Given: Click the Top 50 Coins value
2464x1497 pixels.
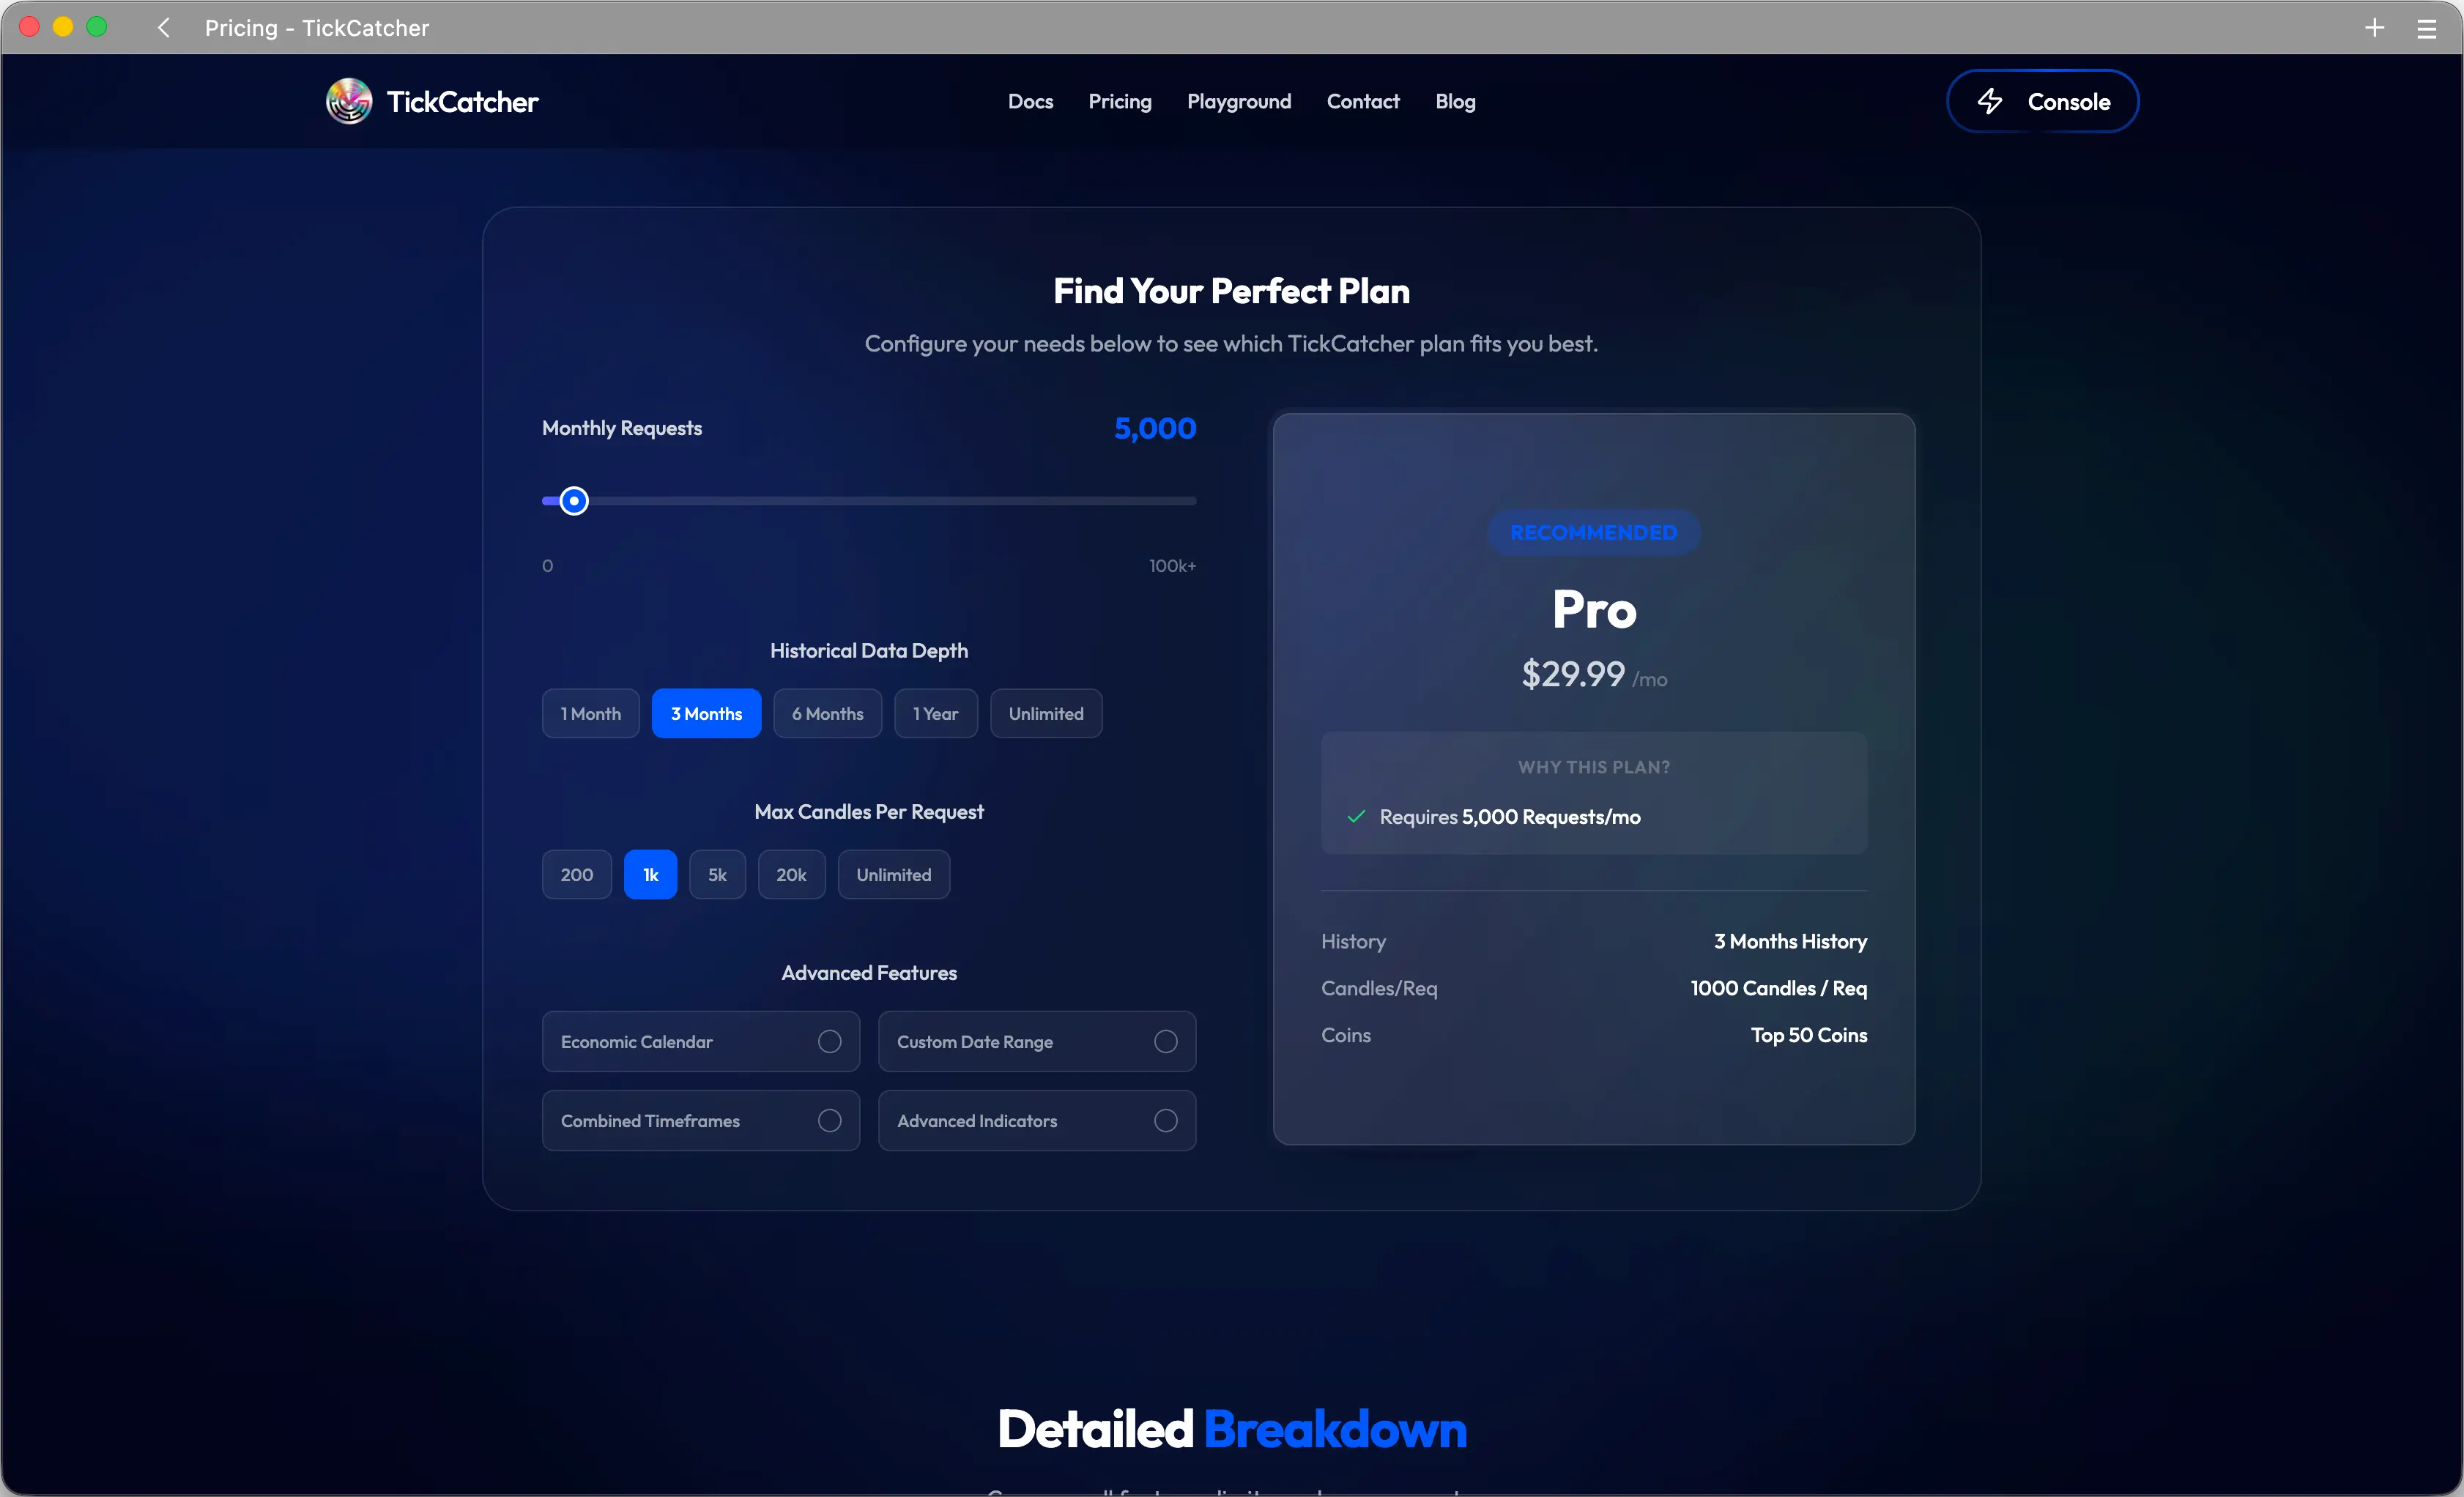Looking at the screenshot, I should 1809,1035.
